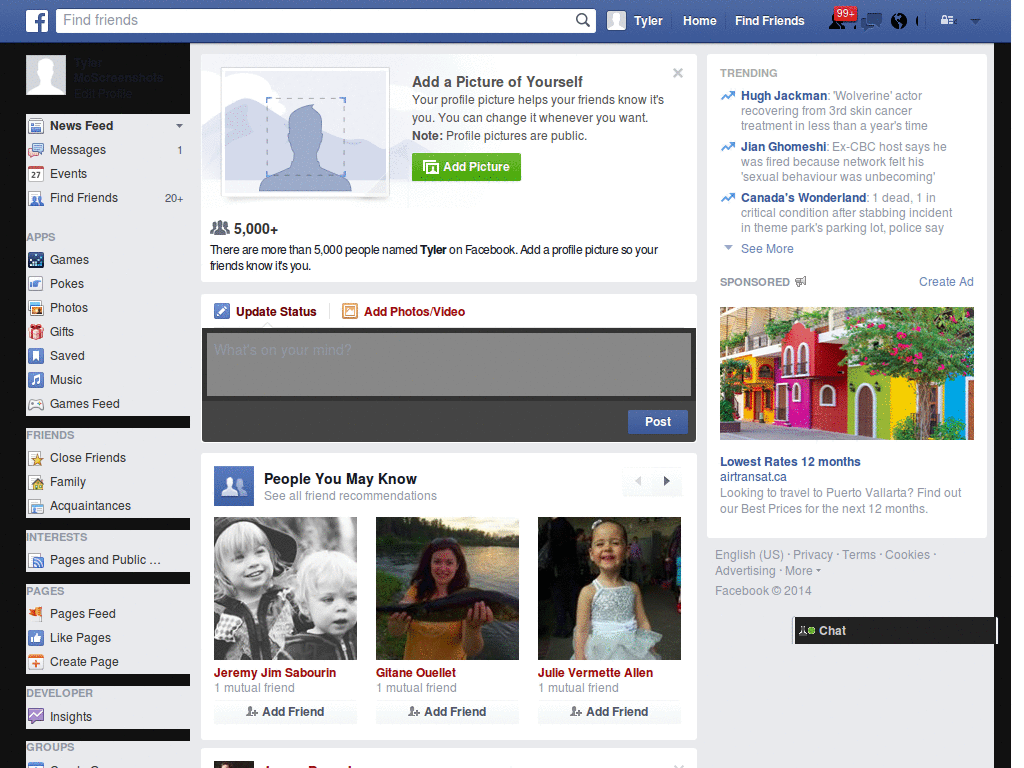Screen dimensions: 1024x768
Task: Open the Messages speech-bubble icon in top bar
Action: (872, 20)
